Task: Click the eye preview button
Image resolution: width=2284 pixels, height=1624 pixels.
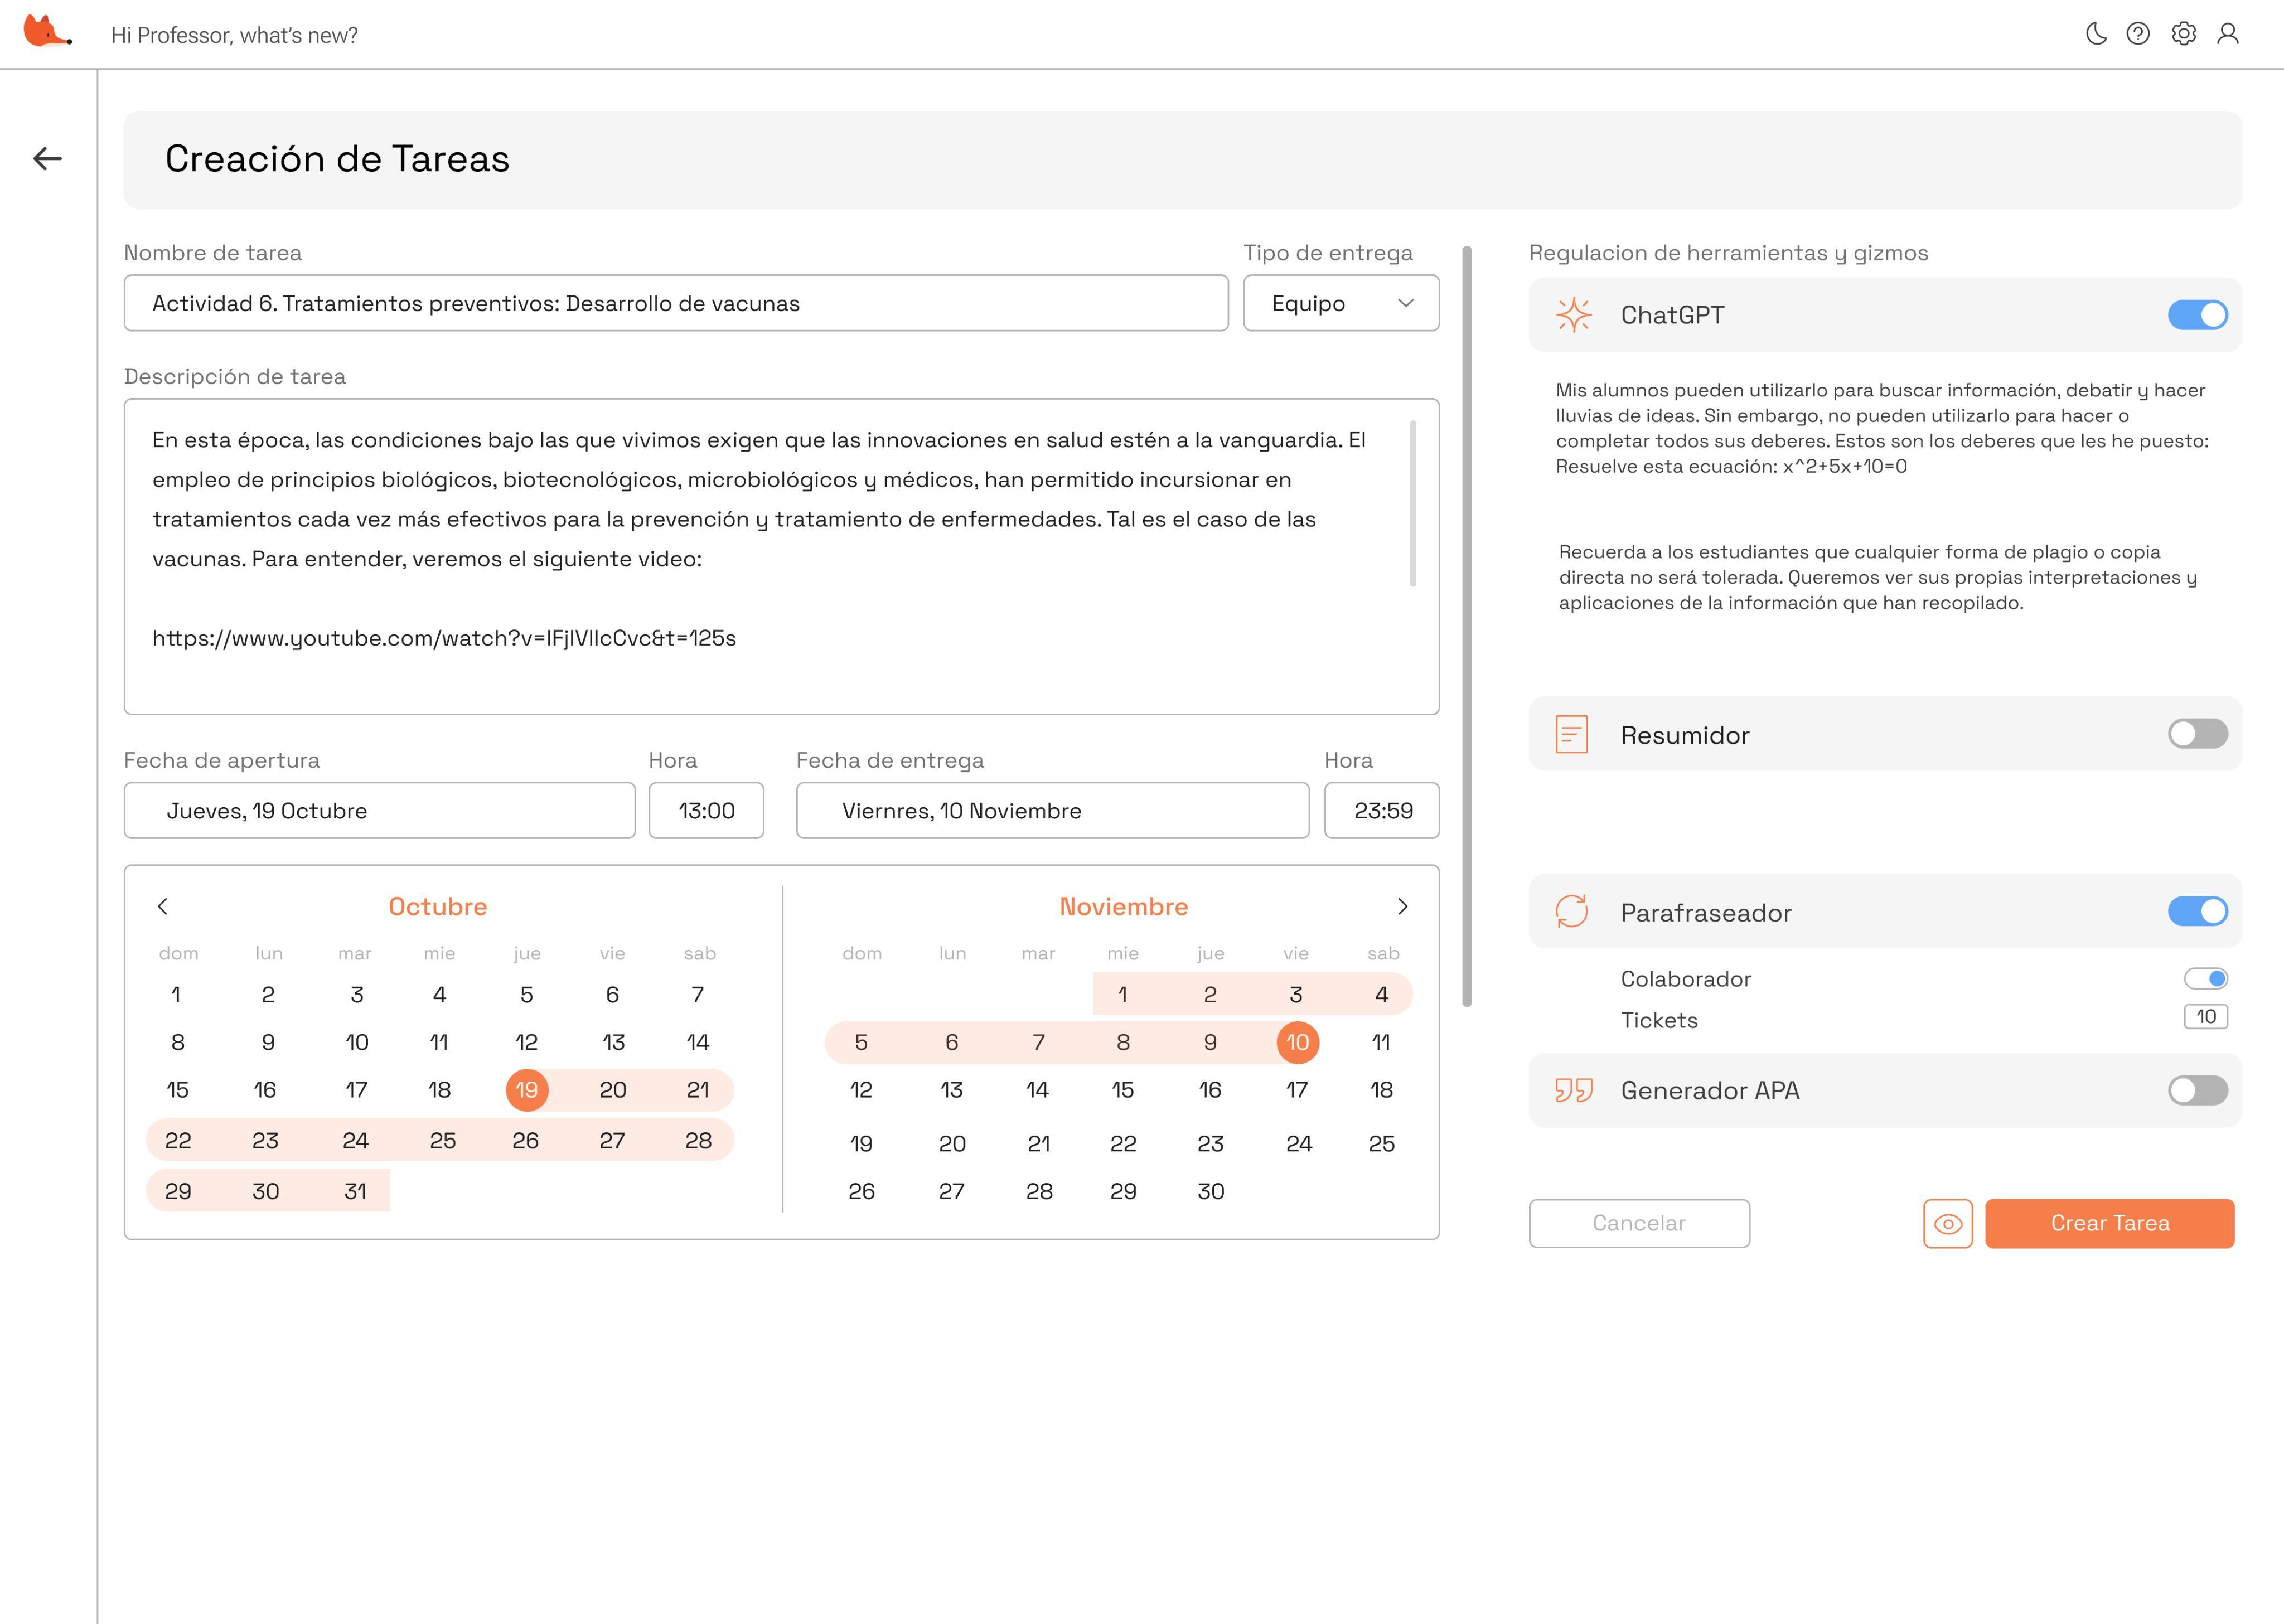Action: [x=1947, y=1223]
